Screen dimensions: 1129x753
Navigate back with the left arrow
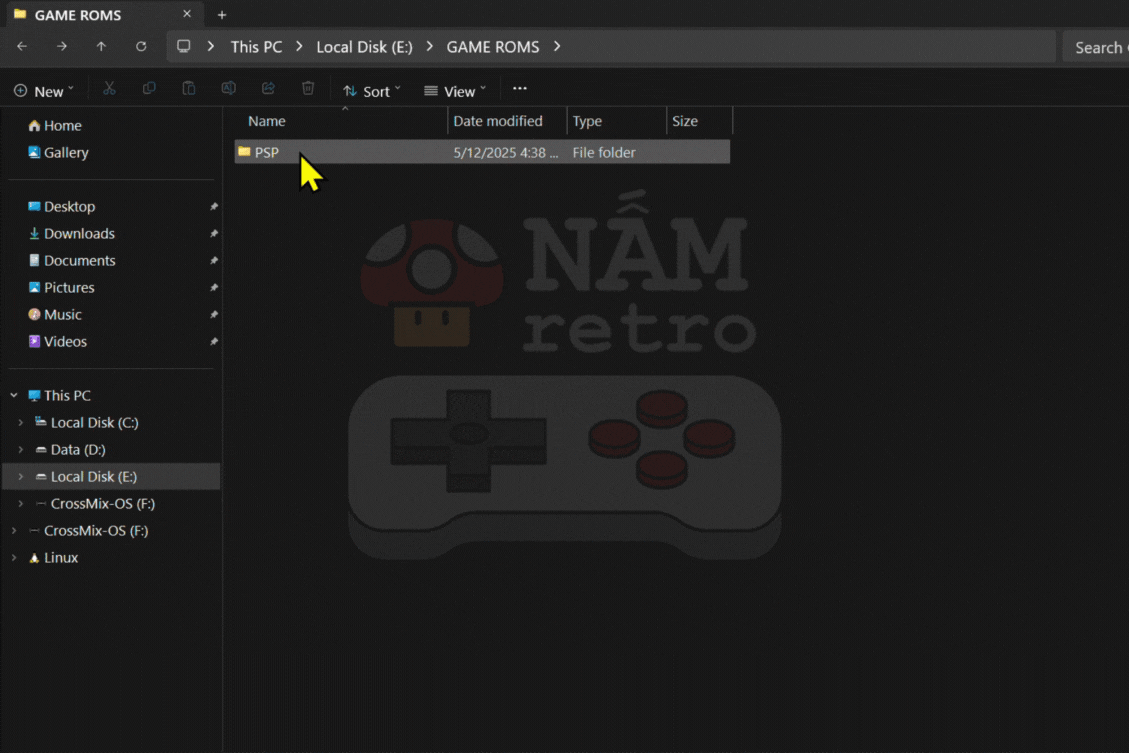22,47
